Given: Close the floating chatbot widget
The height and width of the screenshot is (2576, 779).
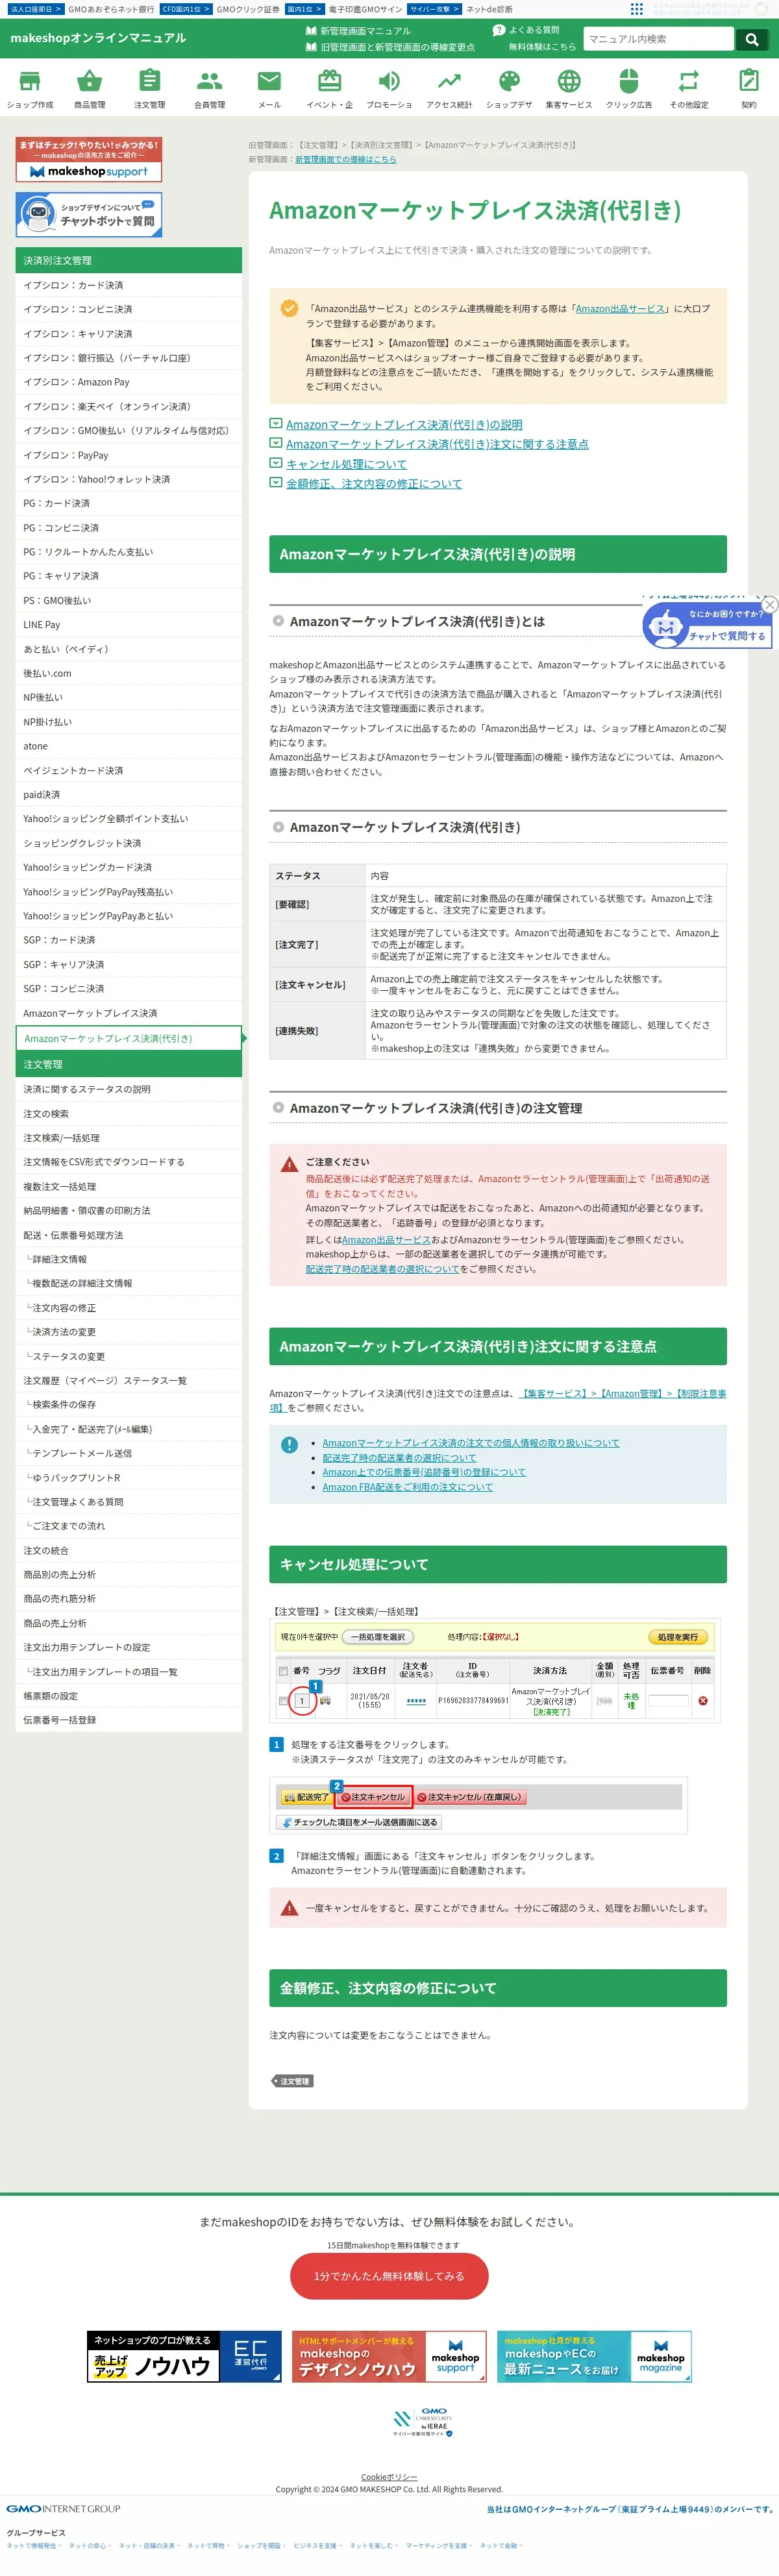Looking at the screenshot, I should click(769, 604).
